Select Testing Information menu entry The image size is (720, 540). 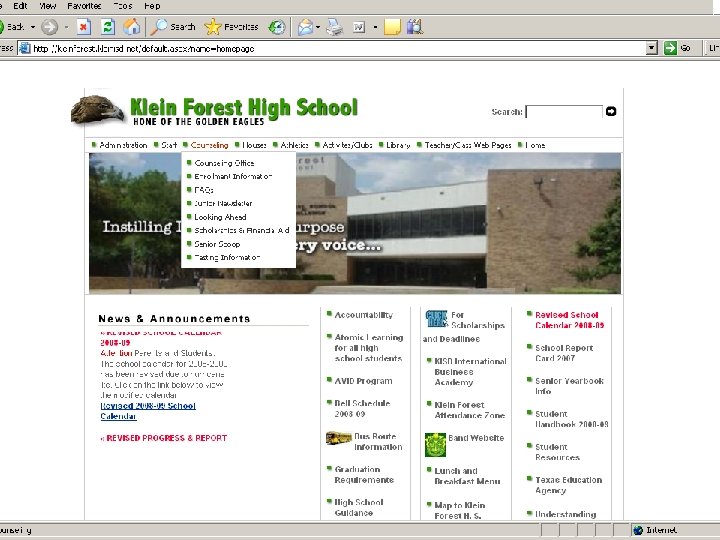point(227,258)
